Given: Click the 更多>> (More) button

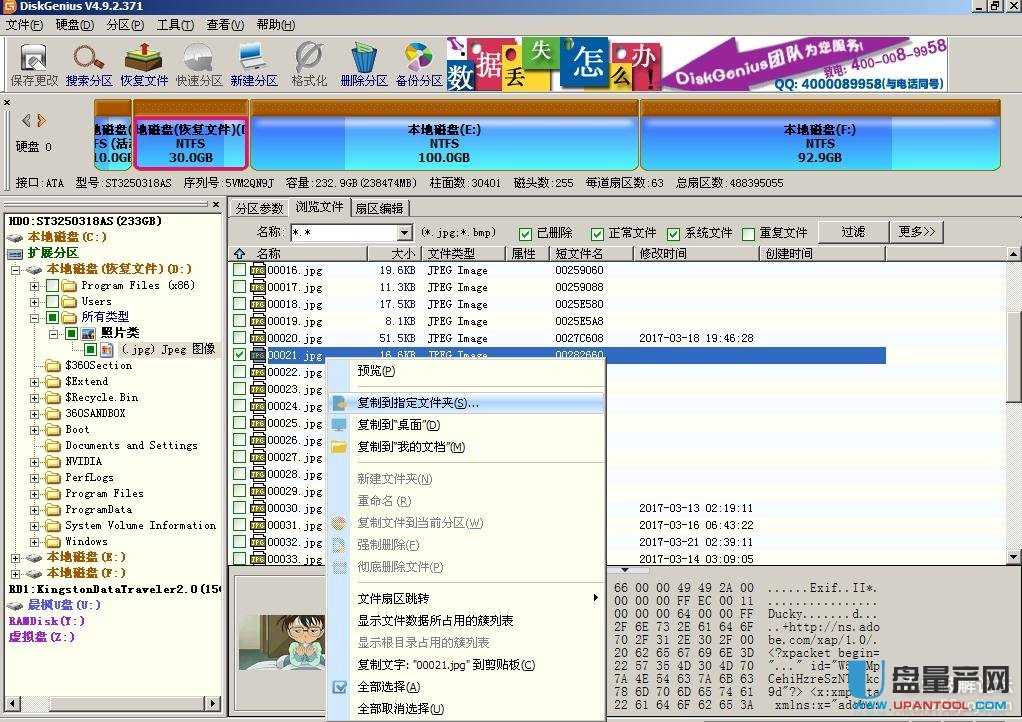Looking at the screenshot, I should pos(917,232).
